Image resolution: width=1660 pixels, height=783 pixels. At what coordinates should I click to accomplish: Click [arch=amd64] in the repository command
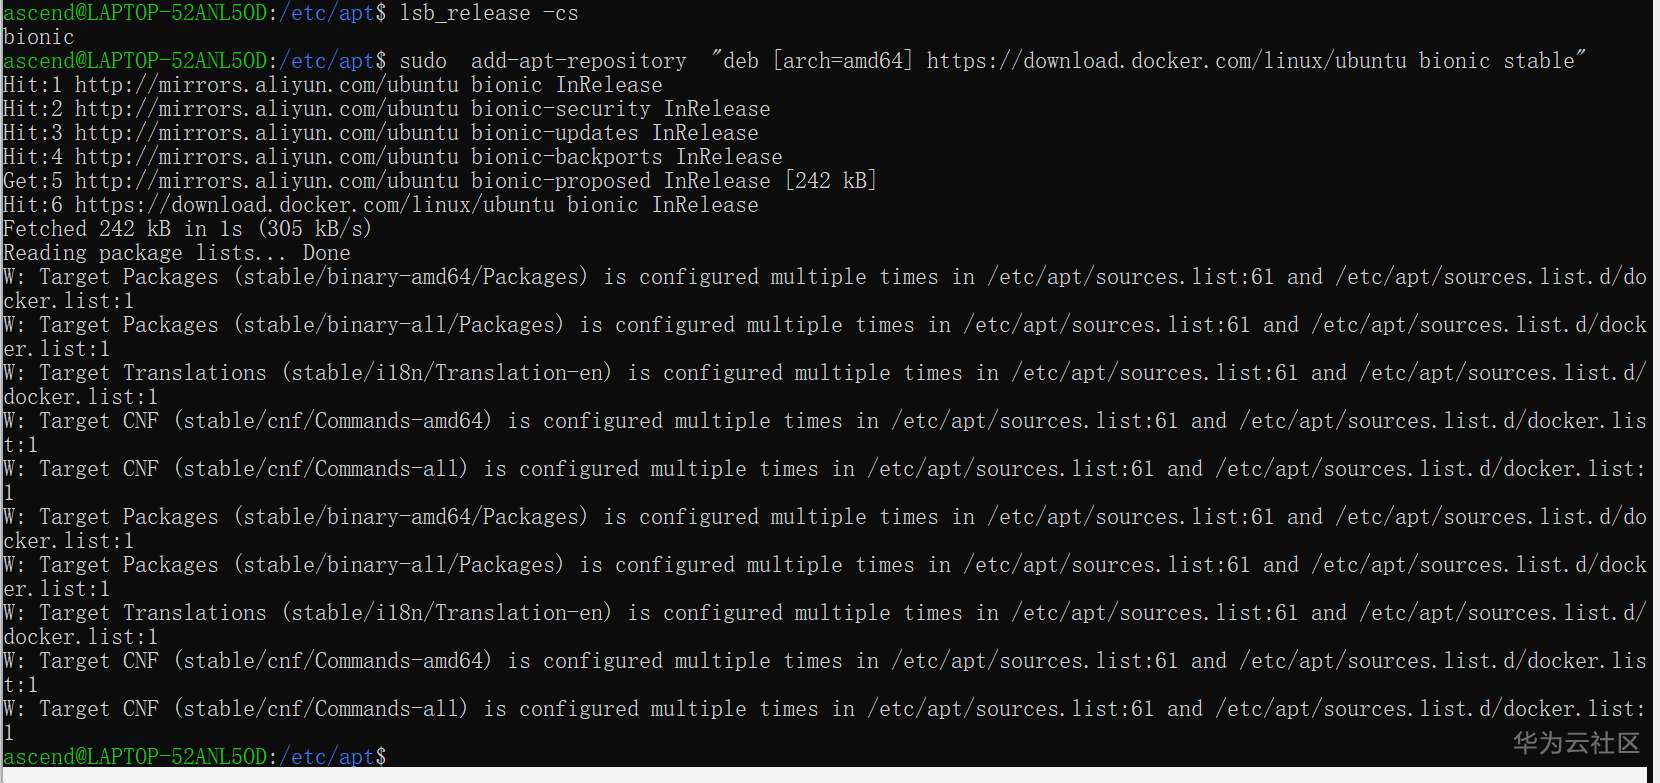click(x=843, y=61)
